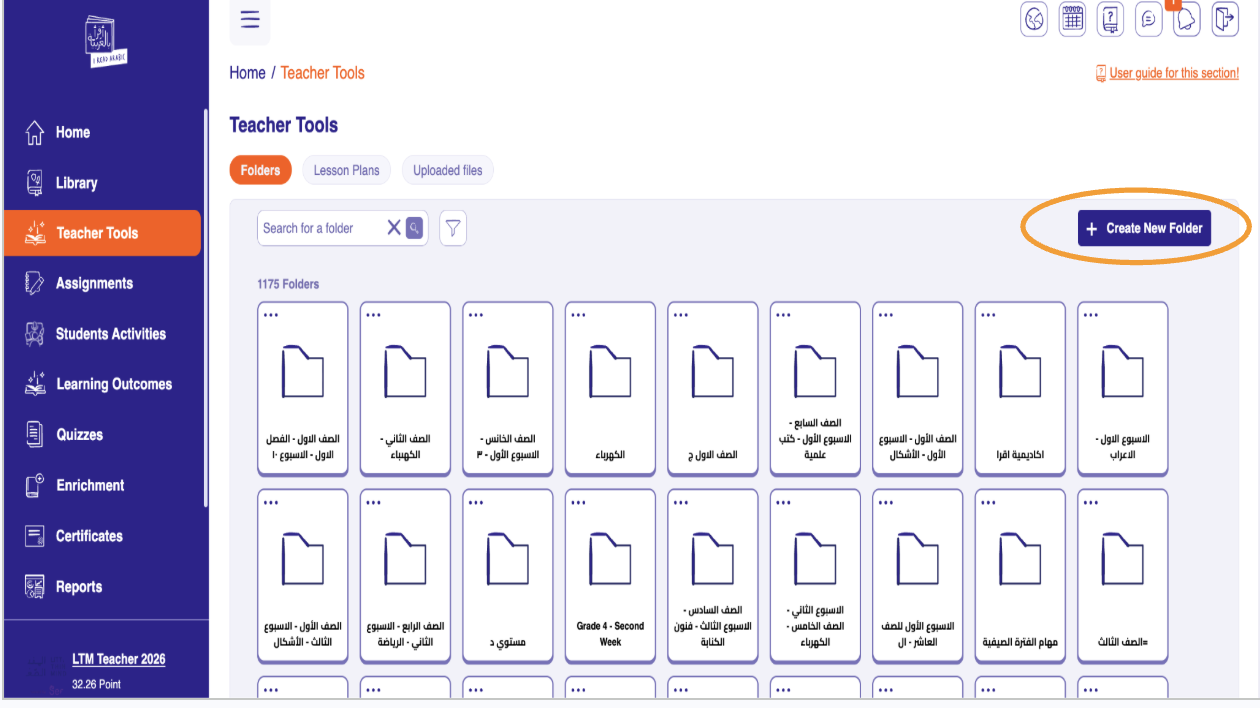This screenshot has height=708, width=1260.
Task: Clear the folder search with X
Action: click(x=394, y=229)
